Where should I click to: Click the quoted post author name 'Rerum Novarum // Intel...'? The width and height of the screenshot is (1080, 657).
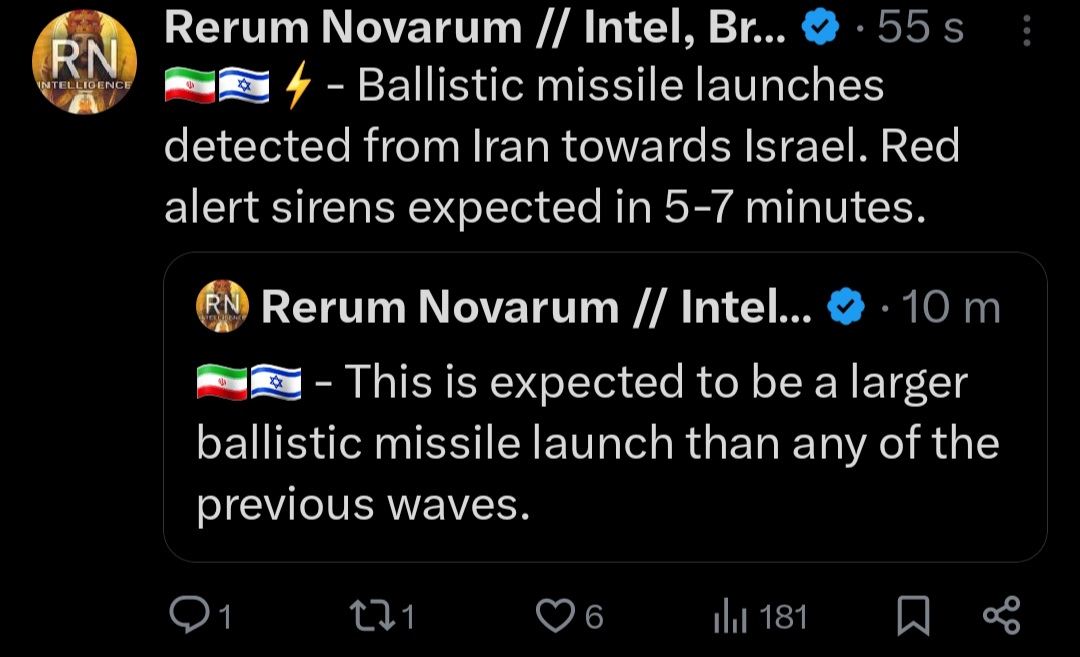tap(537, 306)
